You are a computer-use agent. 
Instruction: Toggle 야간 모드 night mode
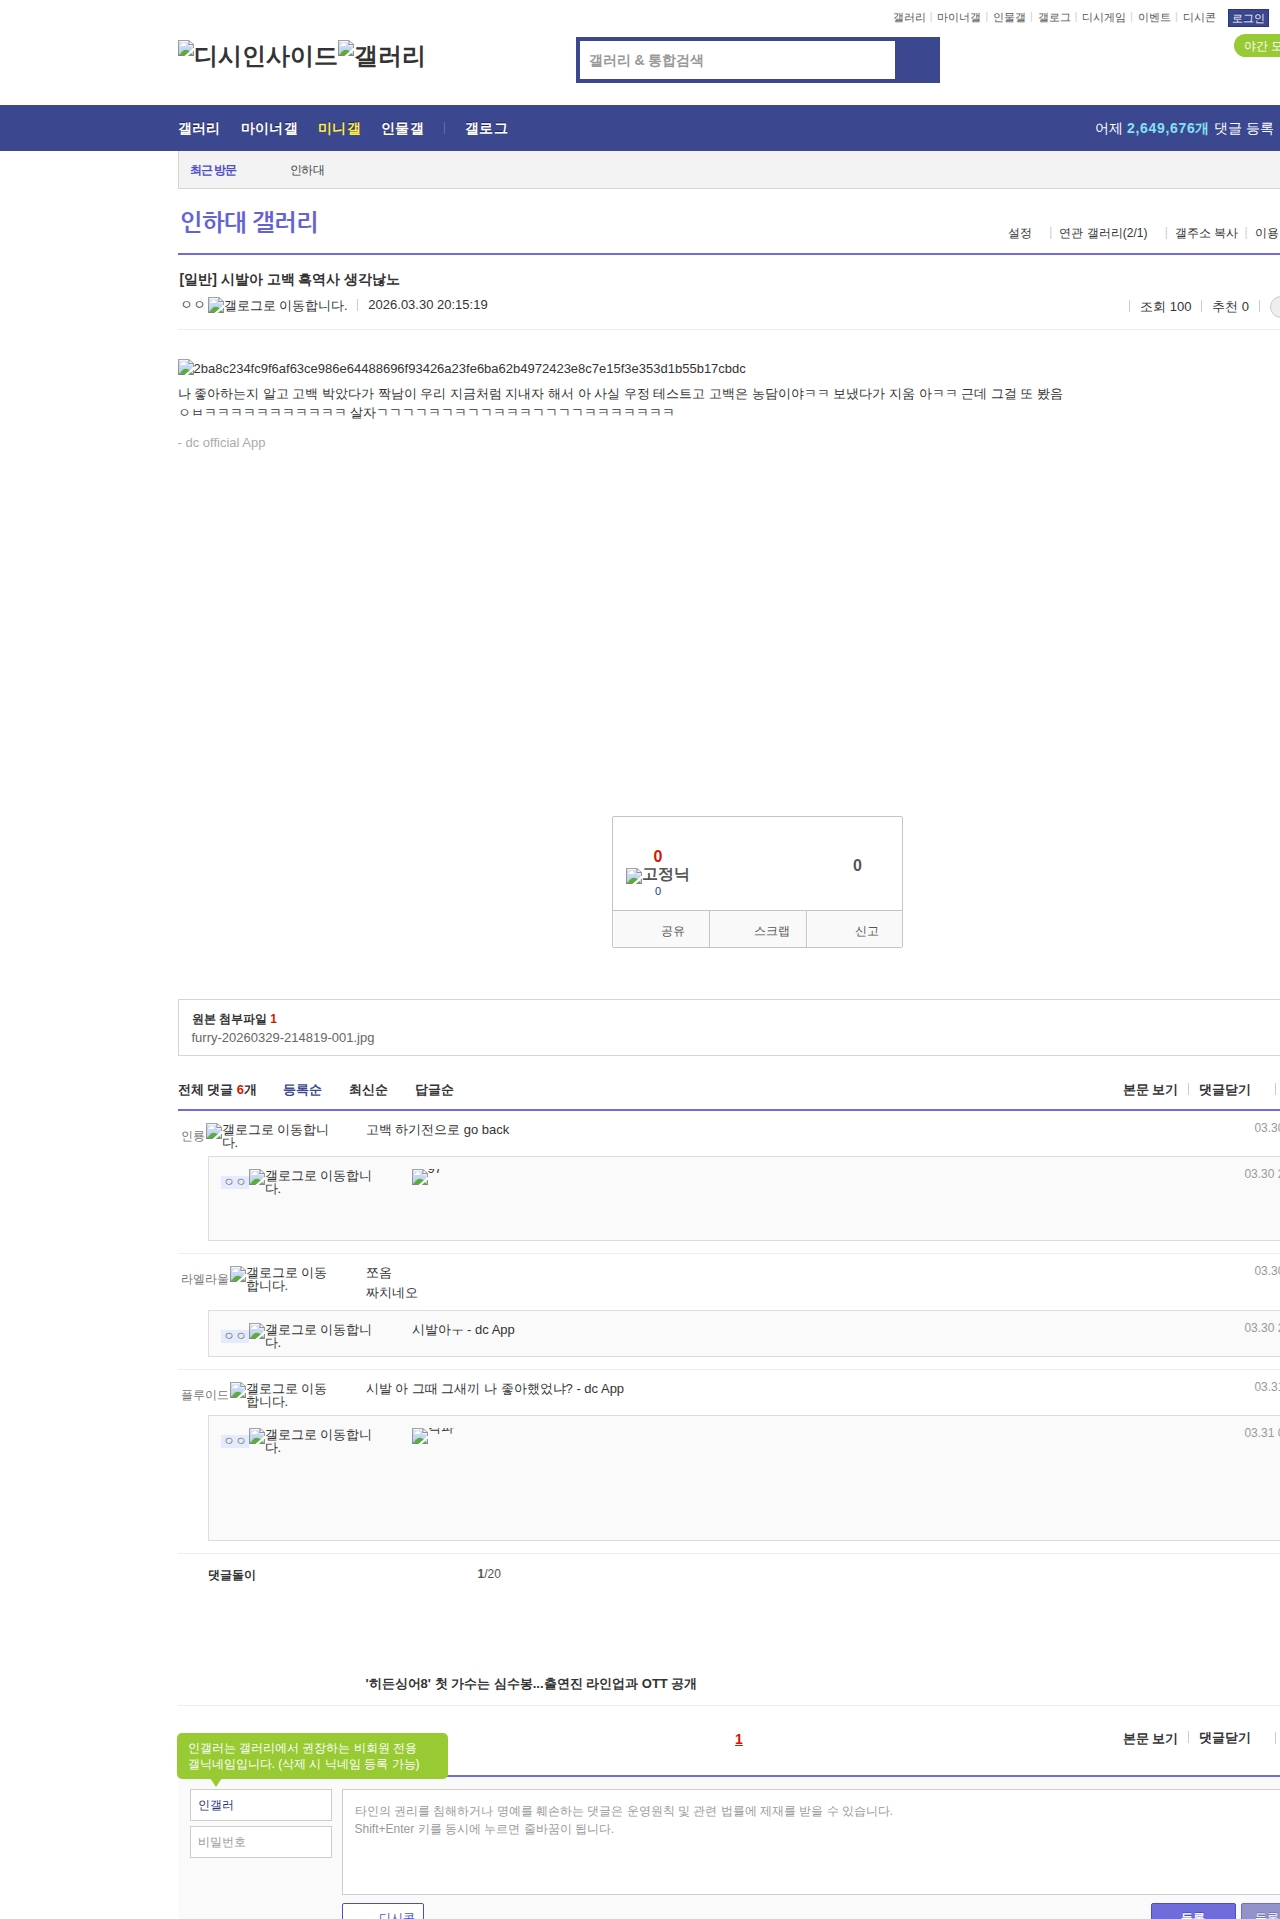(1258, 46)
